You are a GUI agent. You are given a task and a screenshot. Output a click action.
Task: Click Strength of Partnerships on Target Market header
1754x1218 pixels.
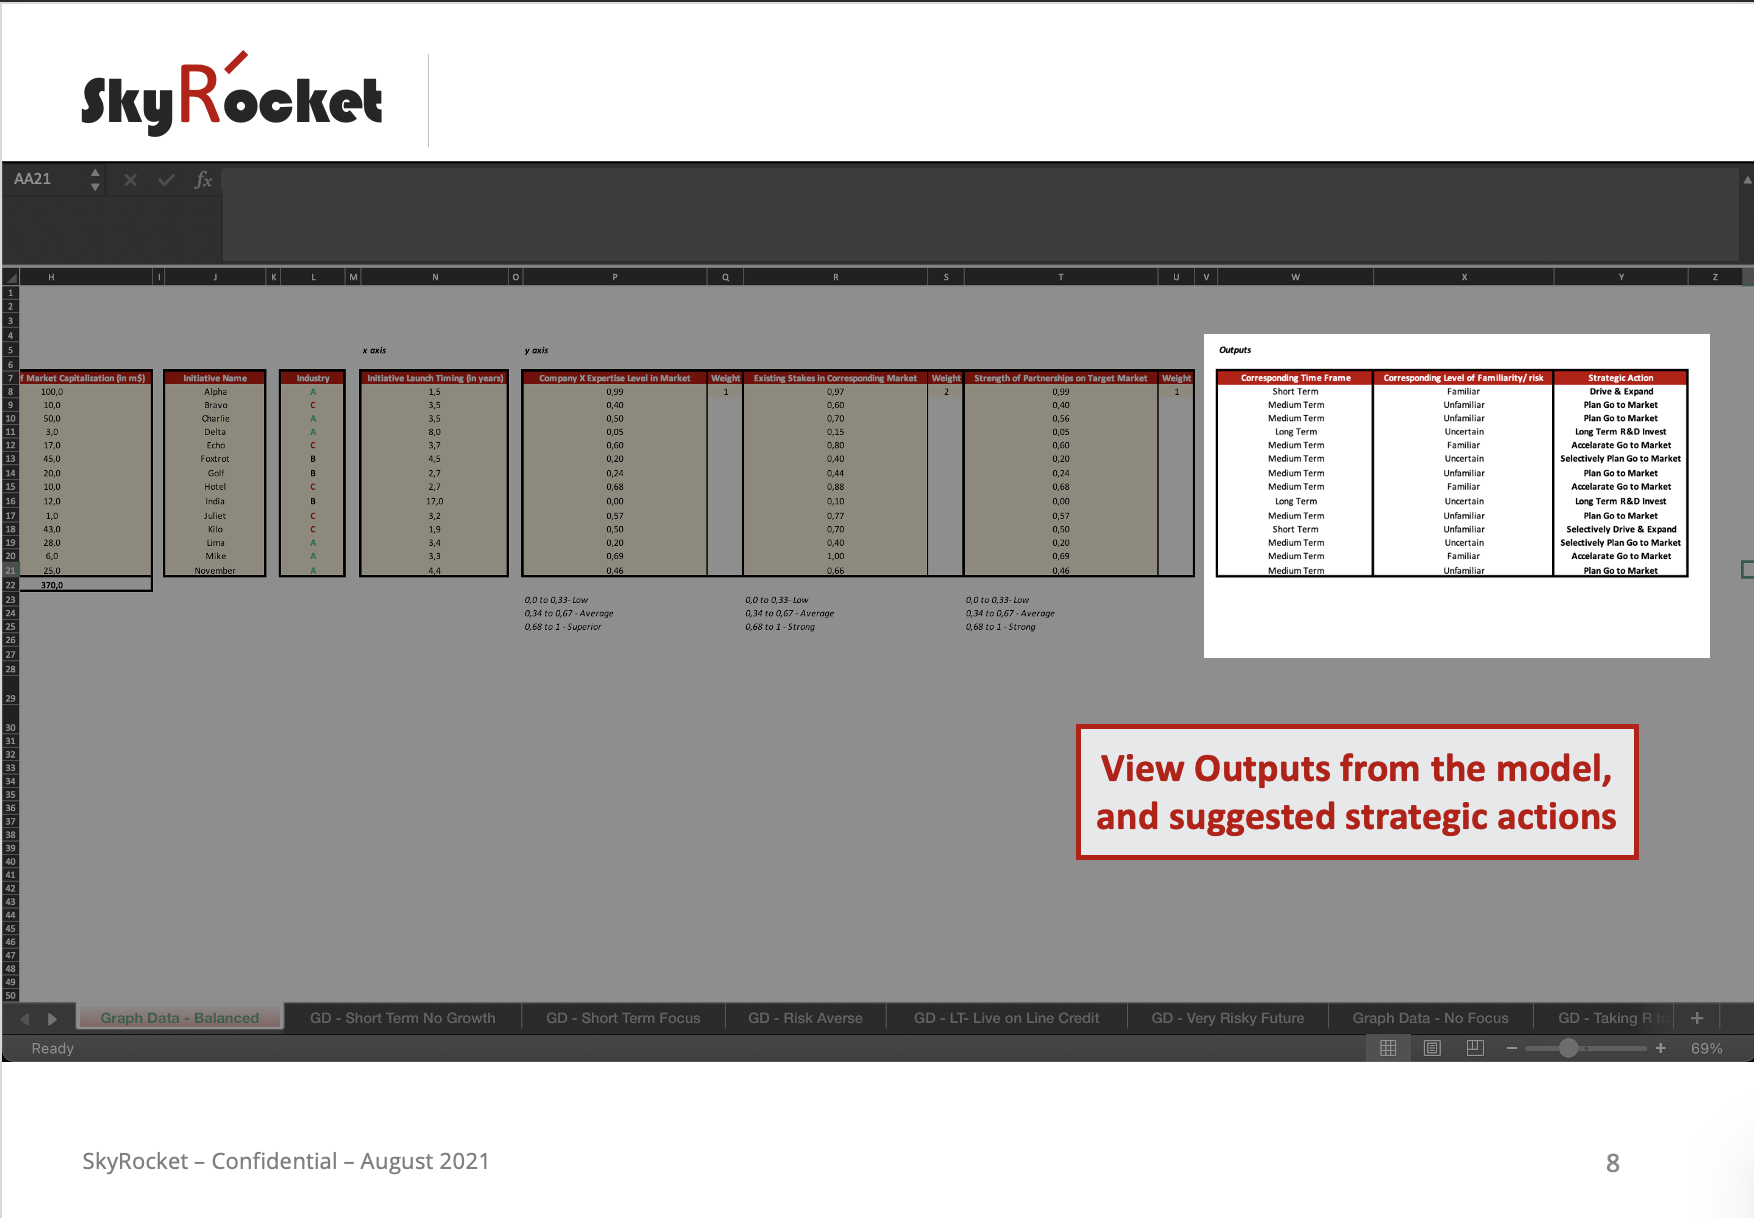[x=1061, y=378]
